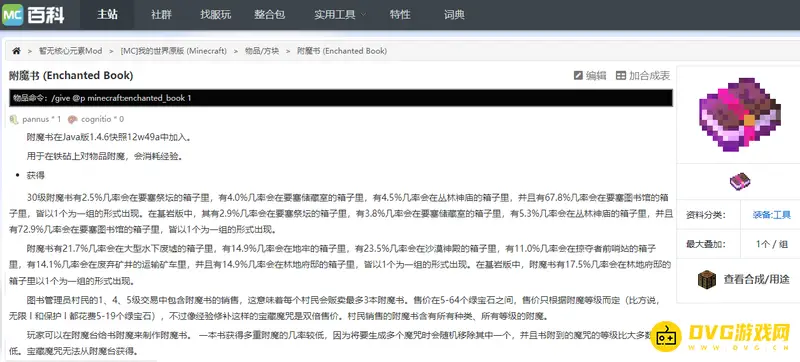
Task: Click the crafting table icon
Action: (707, 279)
